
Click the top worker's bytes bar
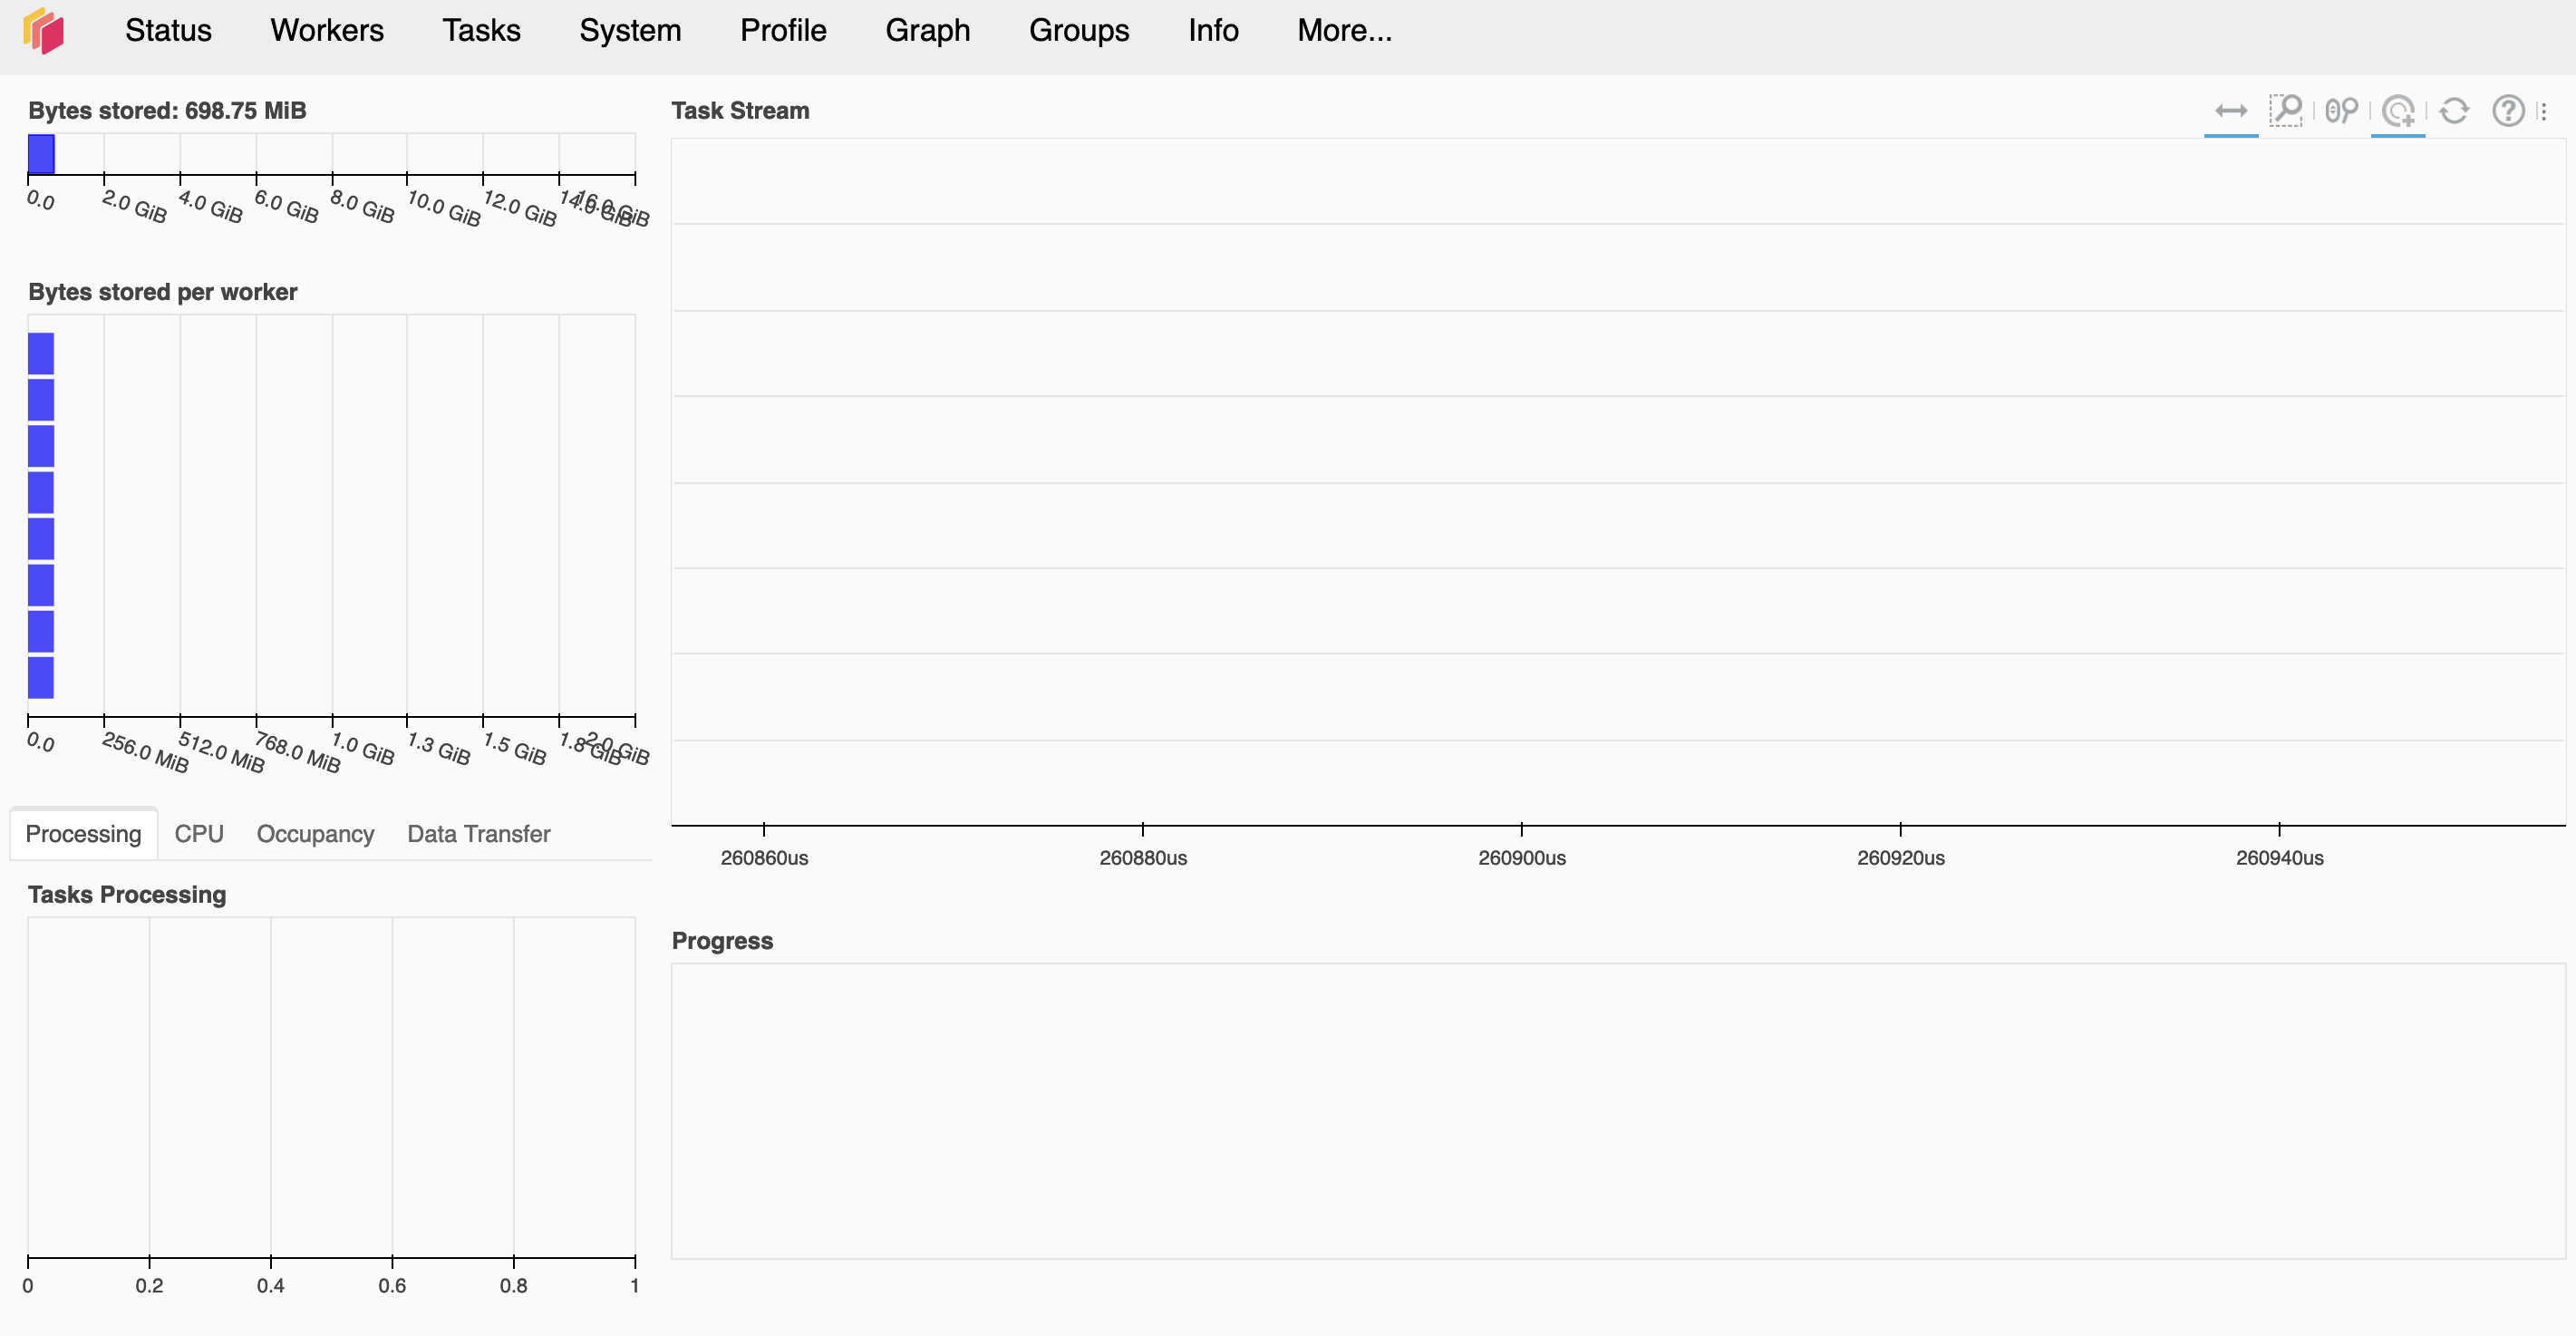[x=41, y=353]
